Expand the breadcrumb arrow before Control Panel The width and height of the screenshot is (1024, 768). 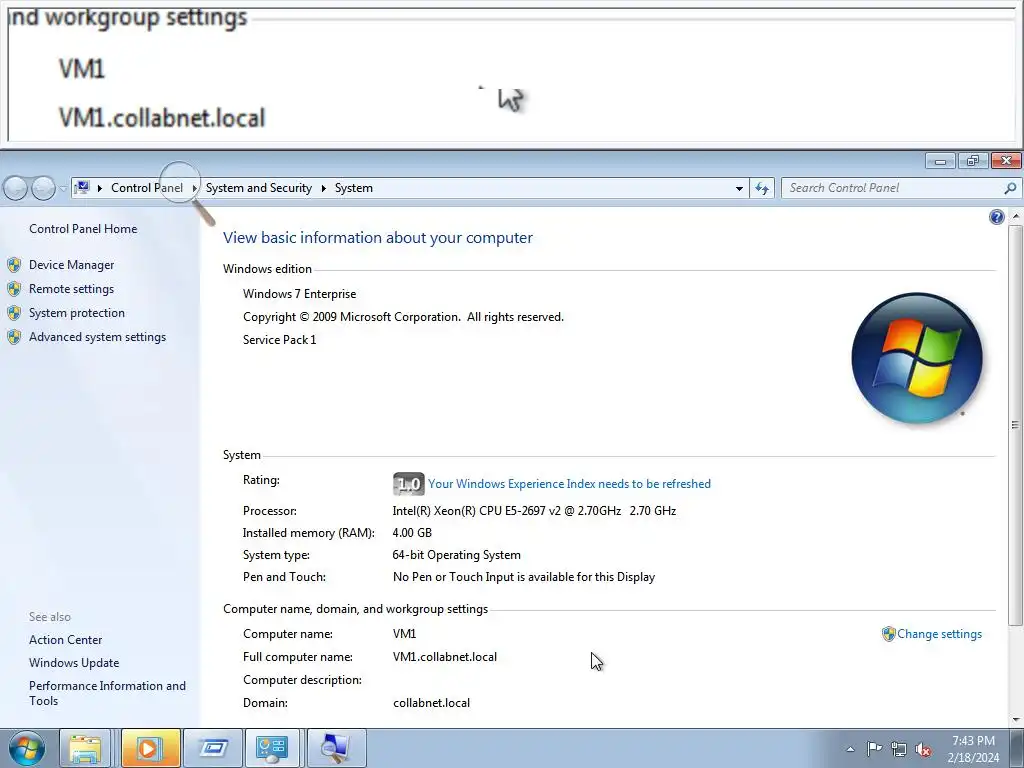[x=100, y=188]
